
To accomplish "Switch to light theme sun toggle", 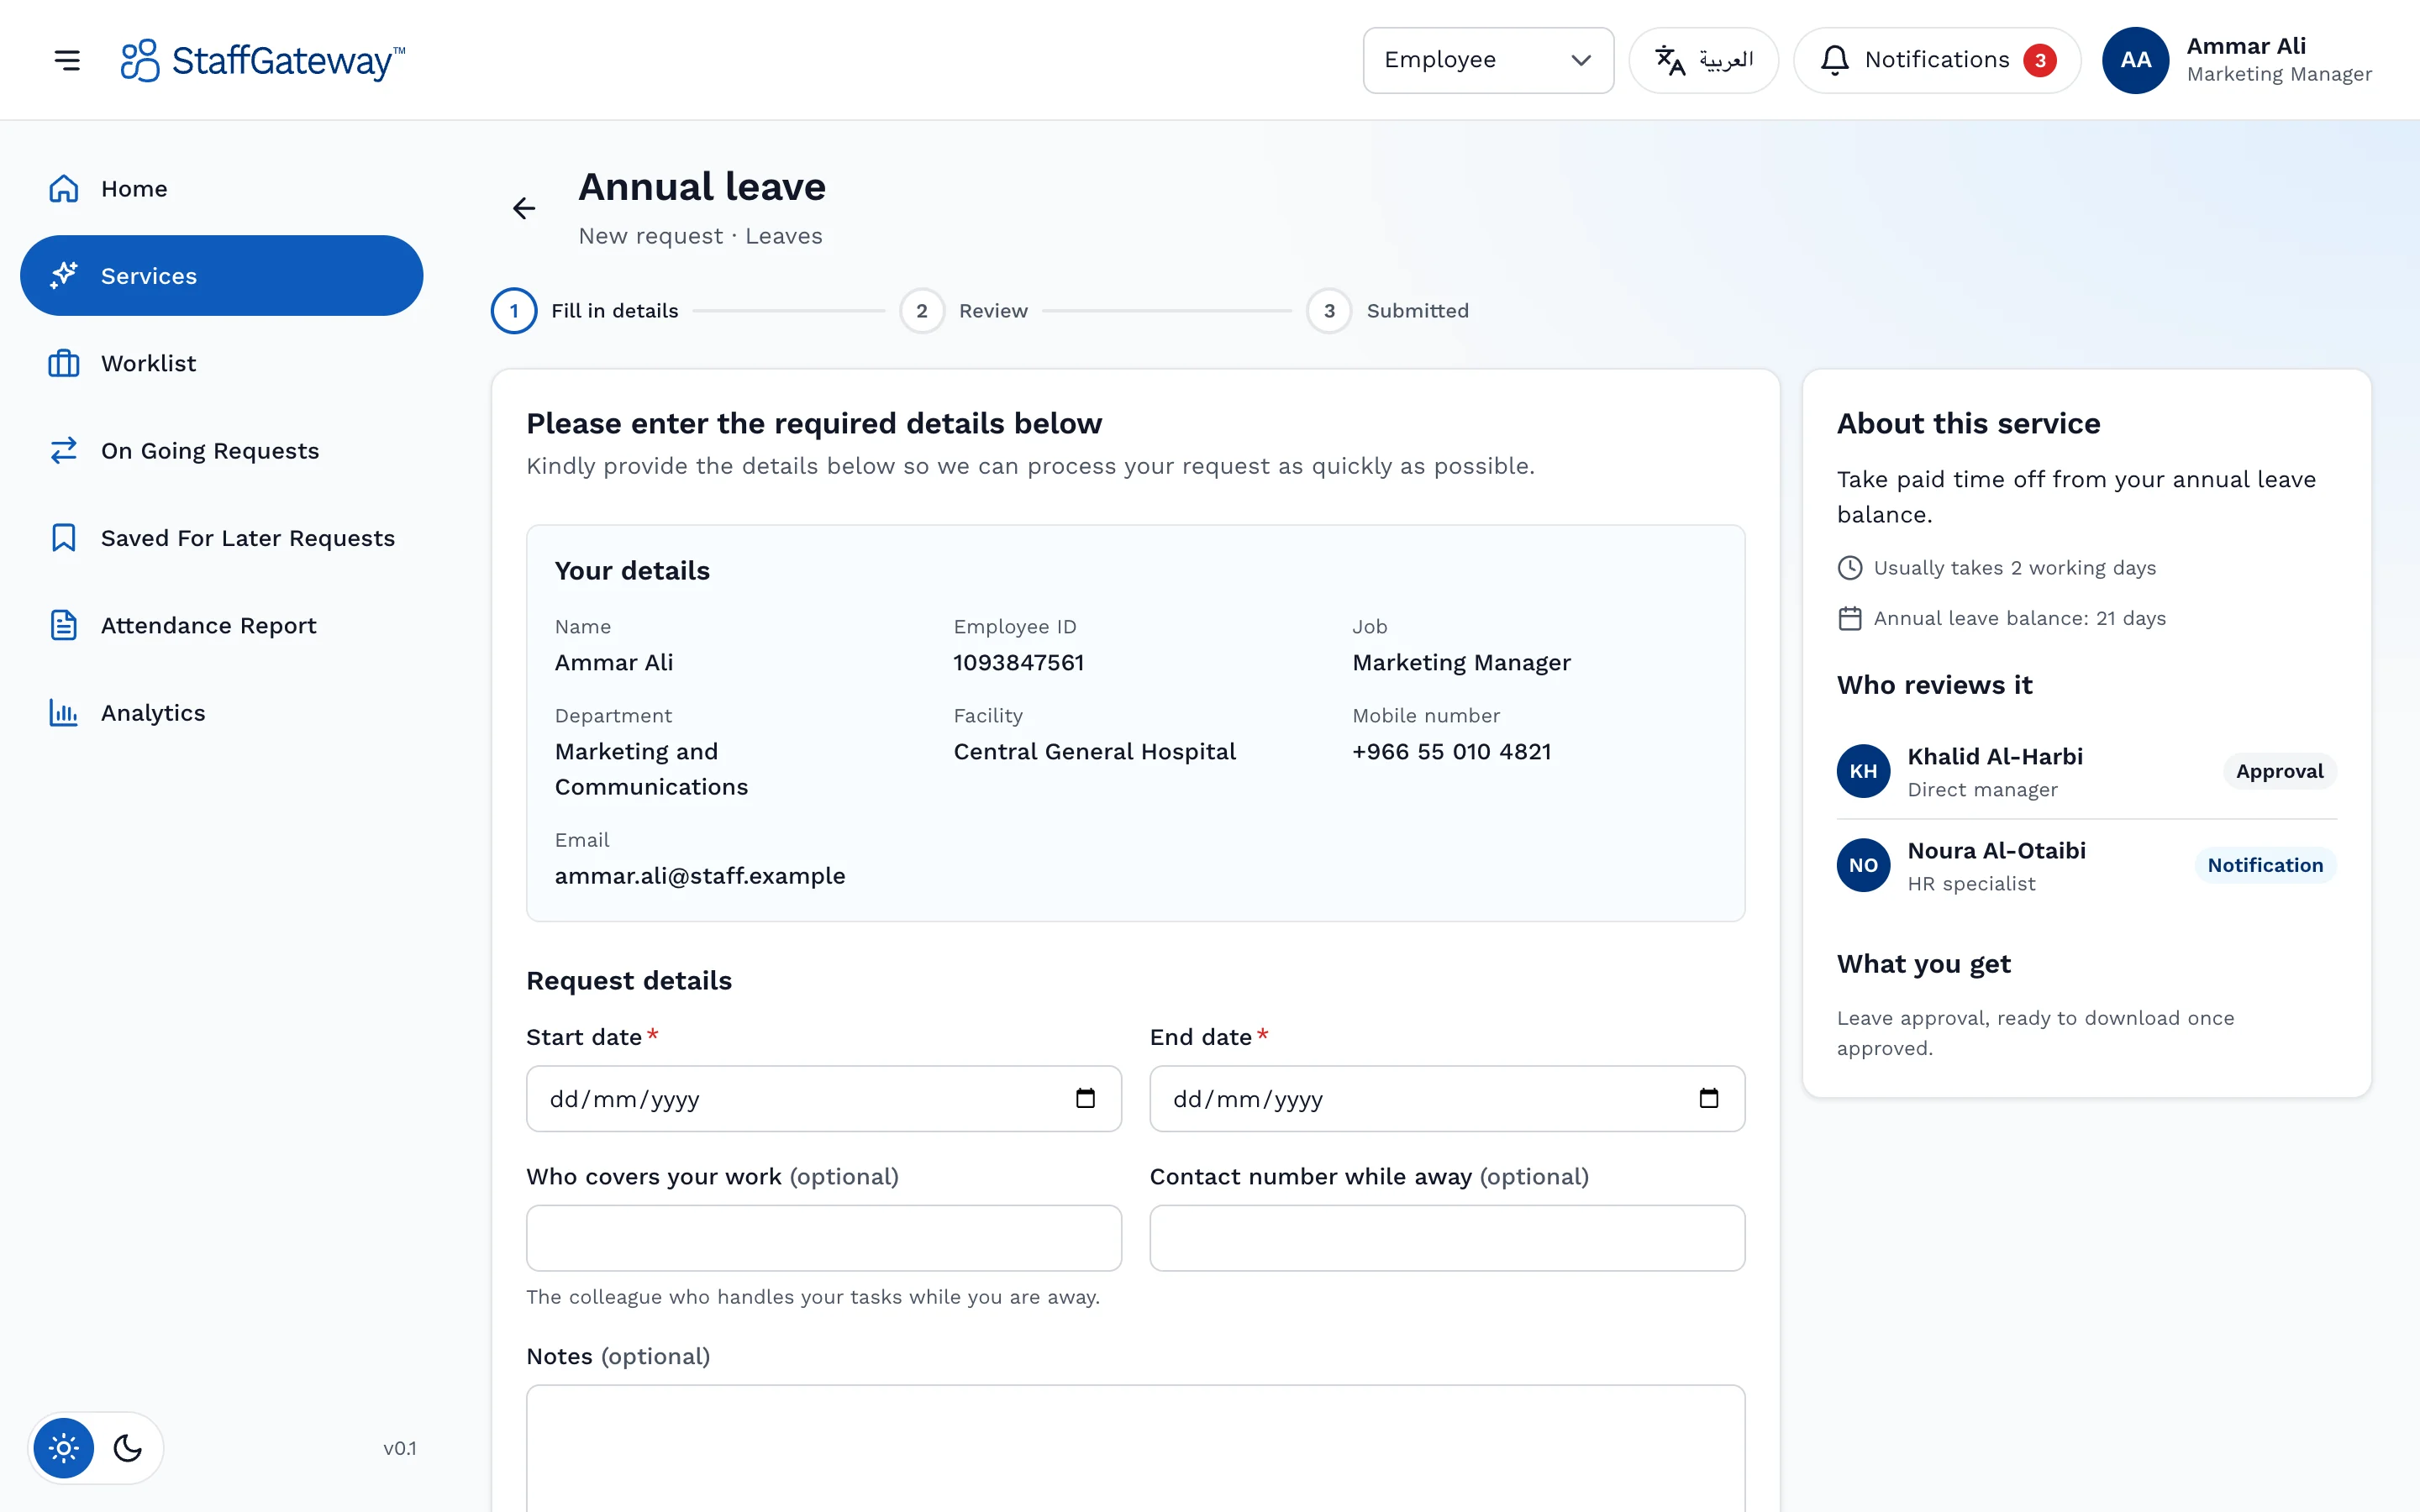I will tap(64, 1448).
